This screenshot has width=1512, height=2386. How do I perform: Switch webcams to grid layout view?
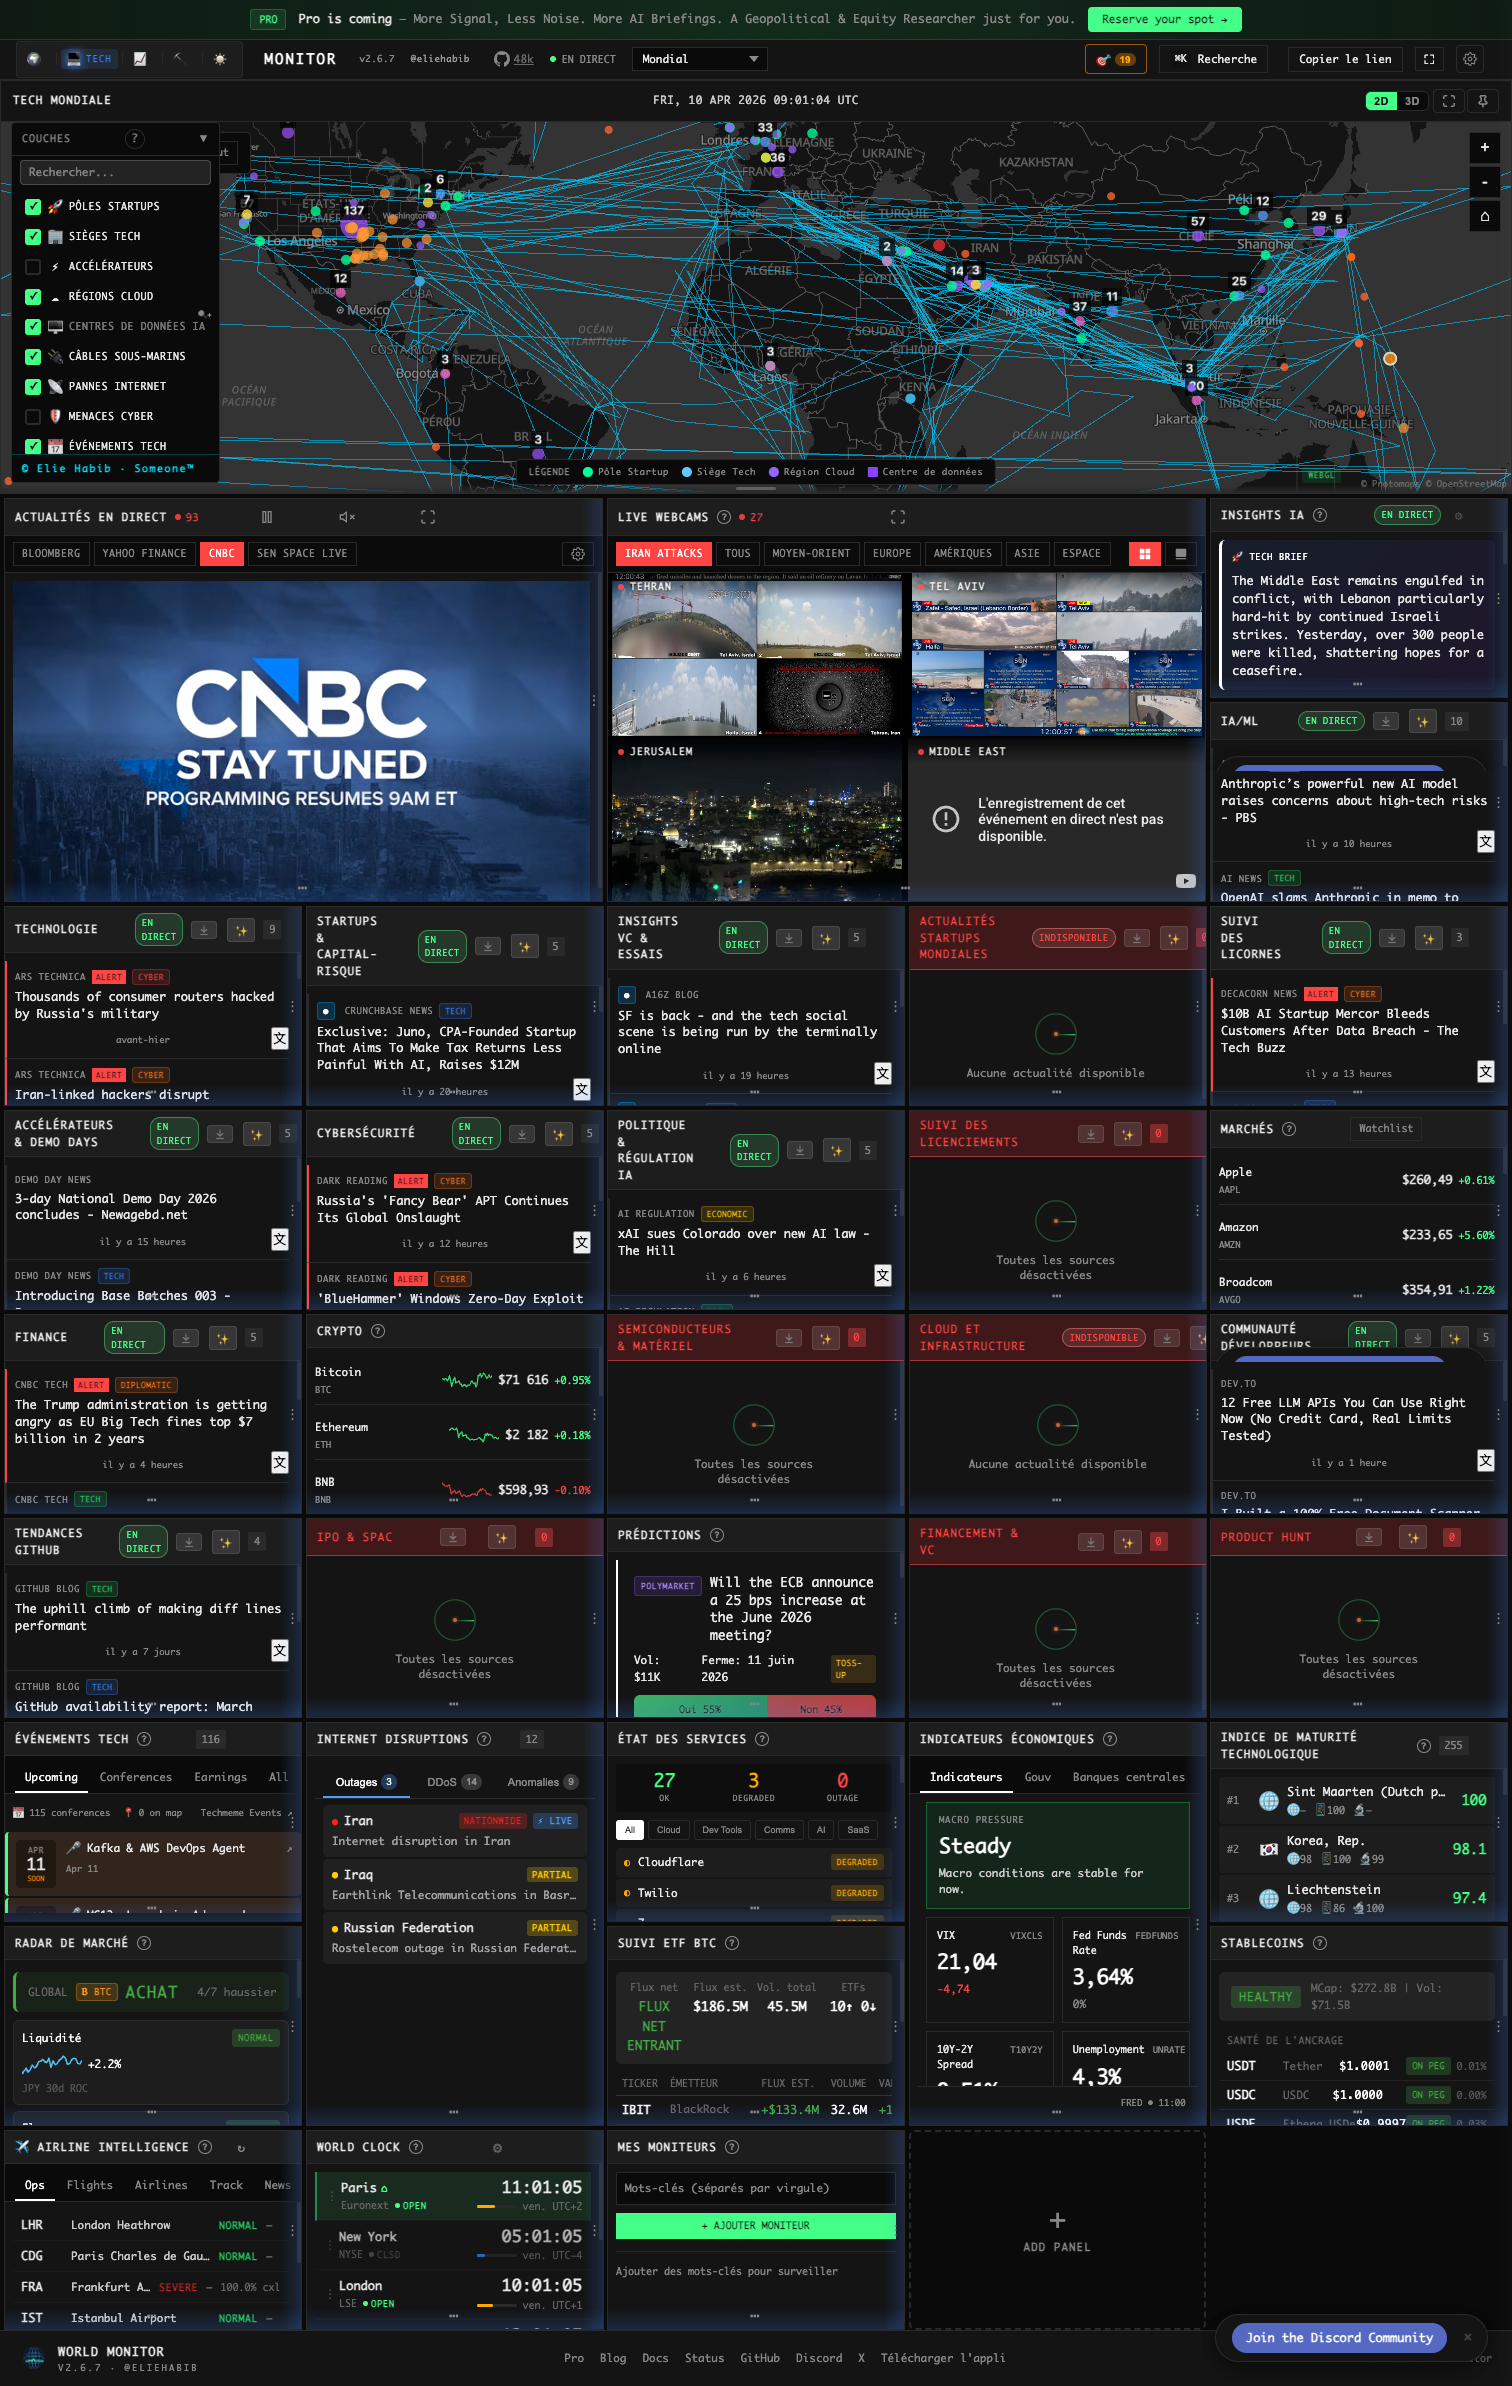1144,554
